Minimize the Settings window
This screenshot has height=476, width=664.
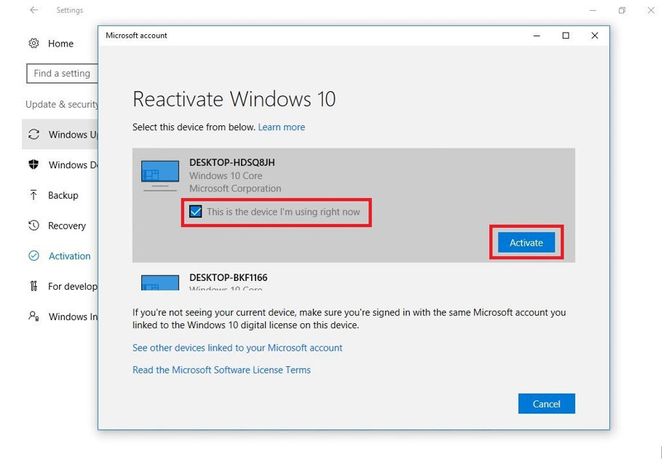pos(593,10)
